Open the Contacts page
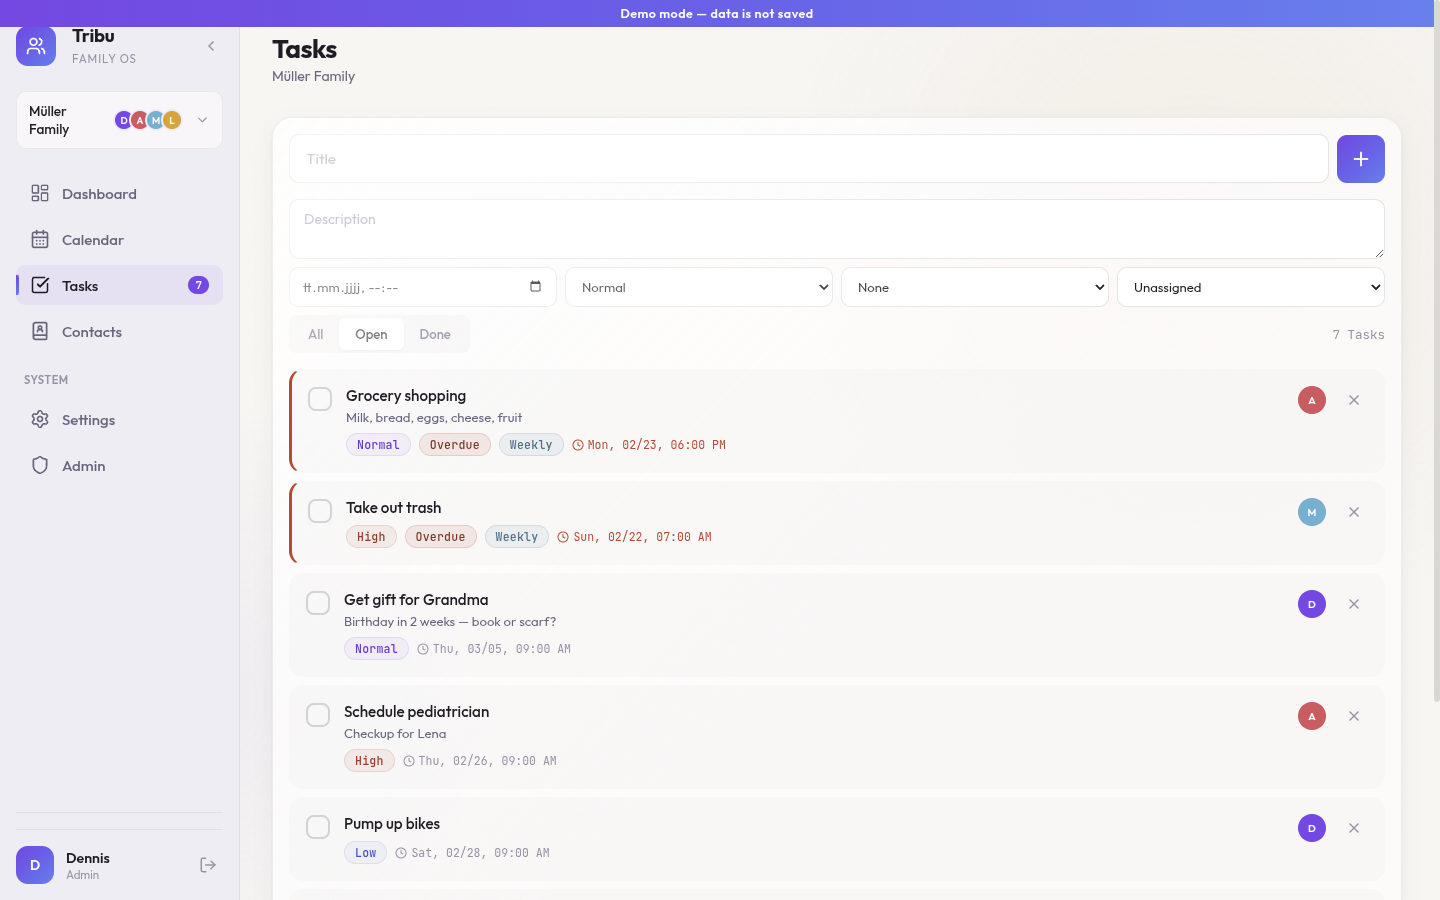The height and width of the screenshot is (900, 1440). tap(119, 332)
